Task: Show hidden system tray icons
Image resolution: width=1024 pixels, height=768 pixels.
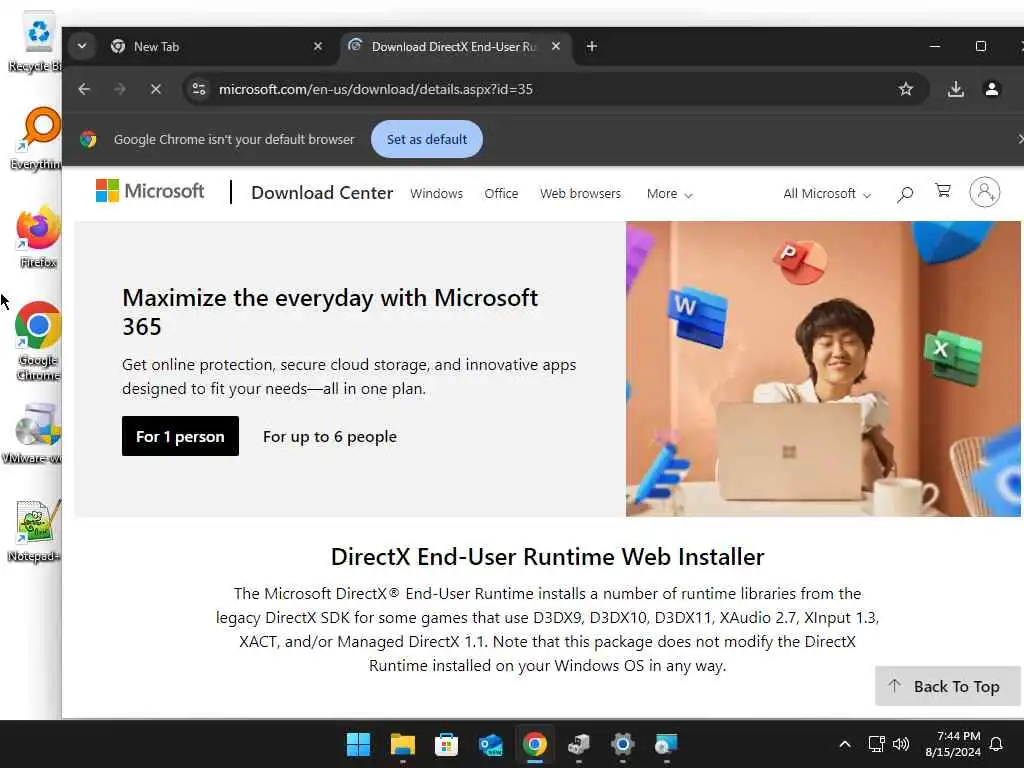Action: (x=844, y=744)
